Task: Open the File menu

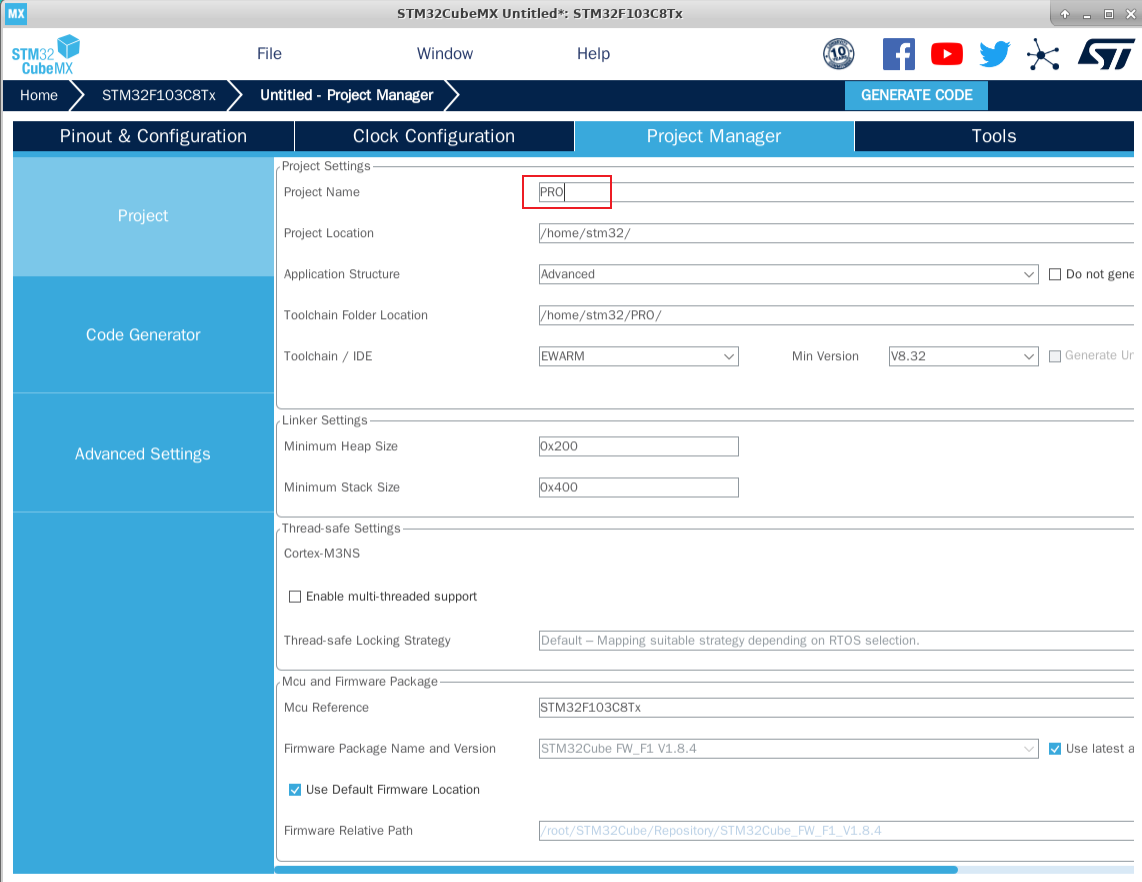Action: point(269,54)
